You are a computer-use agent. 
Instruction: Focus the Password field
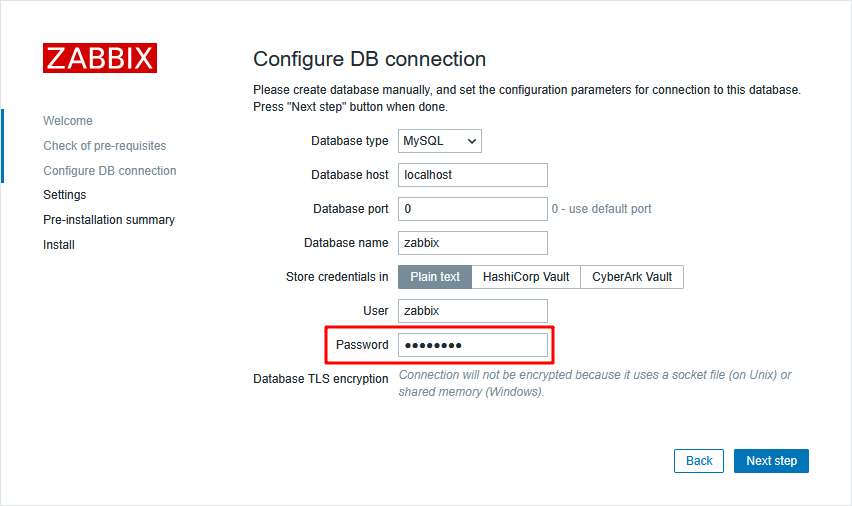point(472,345)
